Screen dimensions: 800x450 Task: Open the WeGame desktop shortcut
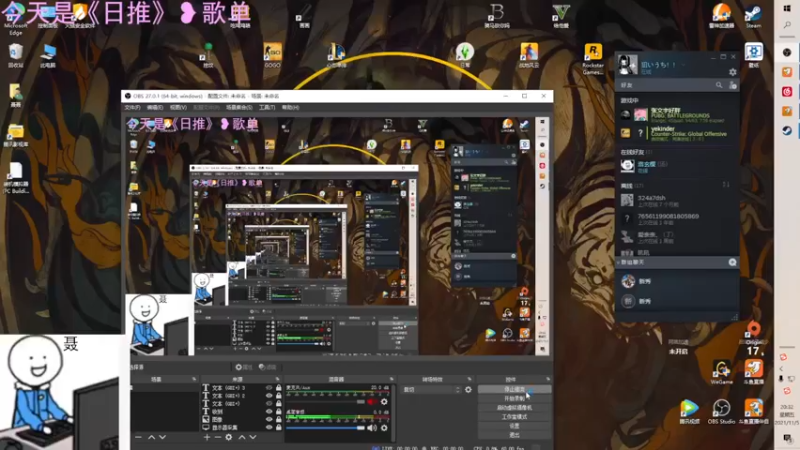coord(721,371)
